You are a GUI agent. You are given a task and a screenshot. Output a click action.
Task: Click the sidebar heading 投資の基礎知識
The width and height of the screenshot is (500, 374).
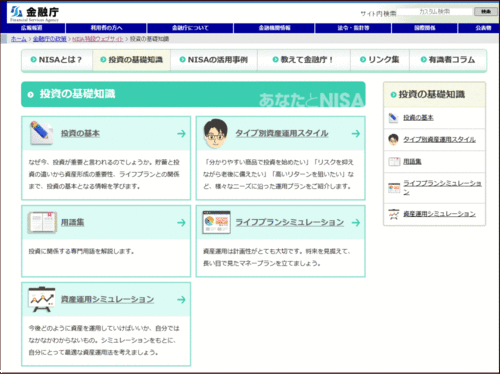coord(431,95)
